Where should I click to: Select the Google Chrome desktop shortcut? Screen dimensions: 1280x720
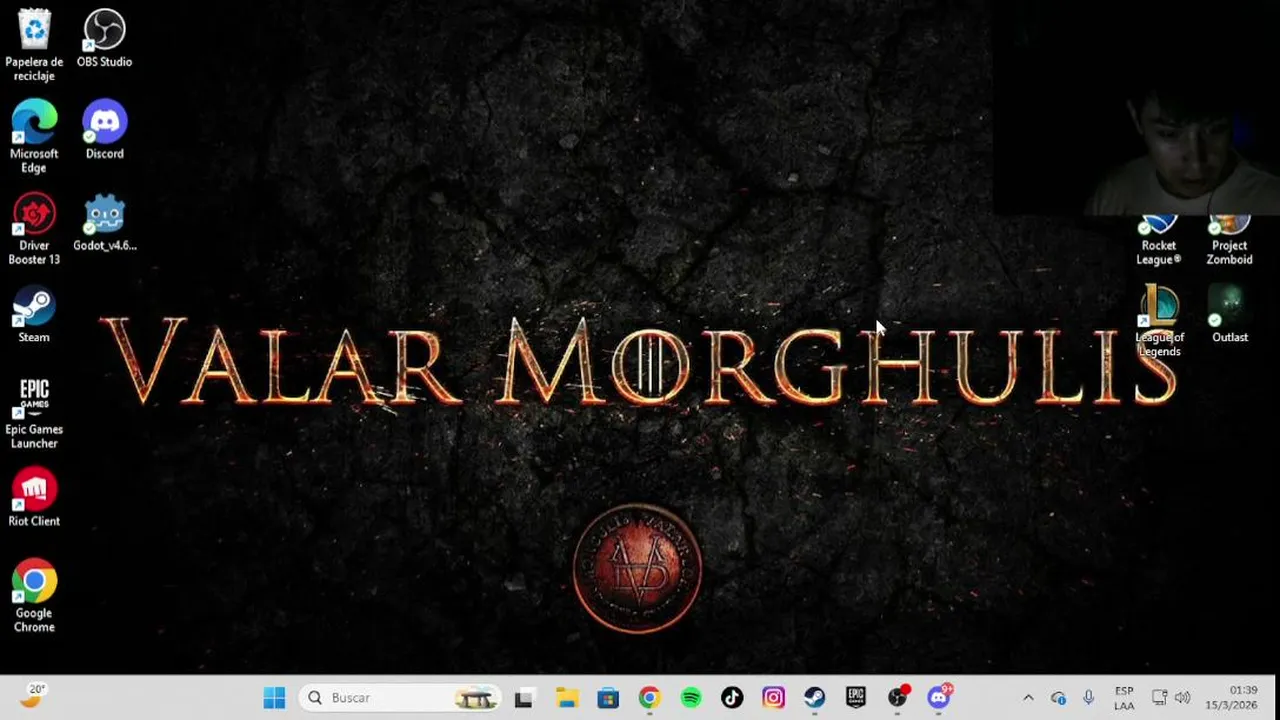coord(34,596)
